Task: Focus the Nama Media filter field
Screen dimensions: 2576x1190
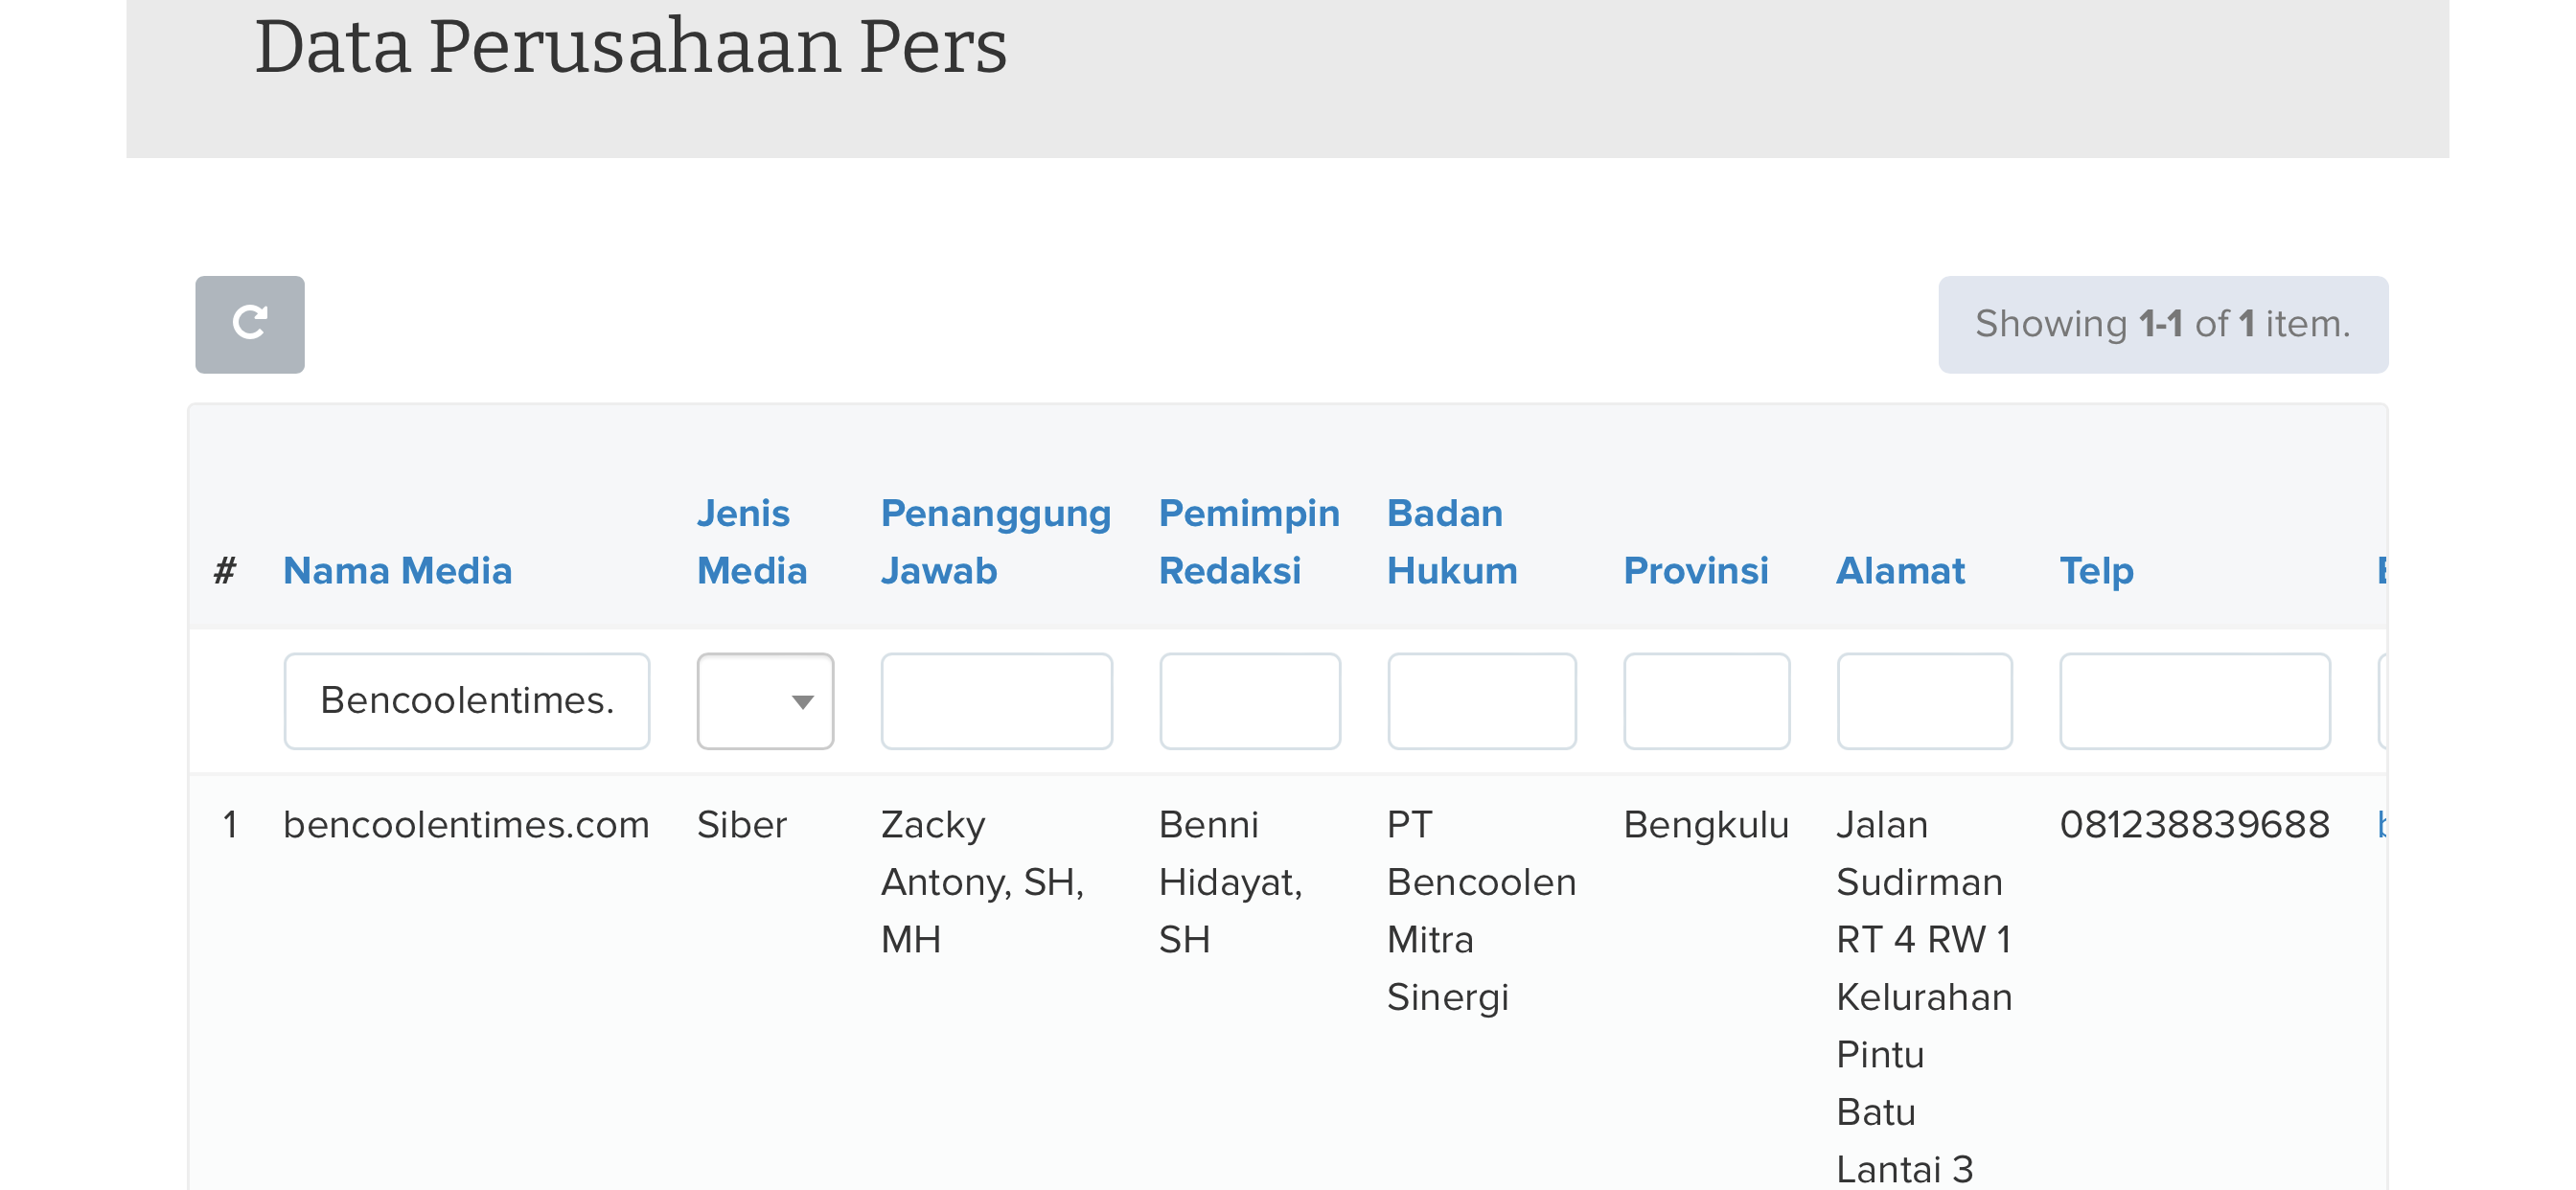Action: pyautogui.click(x=466, y=701)
